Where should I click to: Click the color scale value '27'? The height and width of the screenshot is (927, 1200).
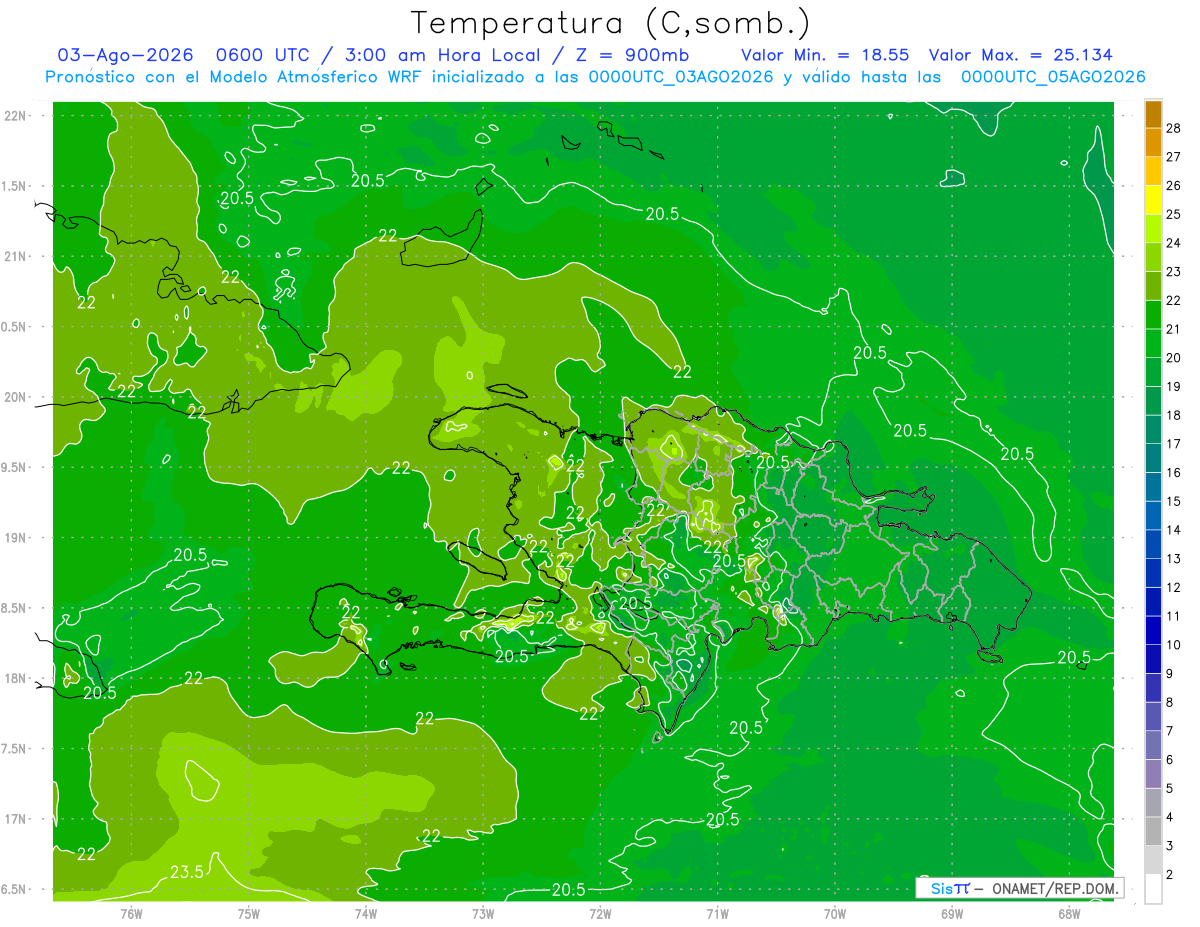click(x=1174, y=157)
